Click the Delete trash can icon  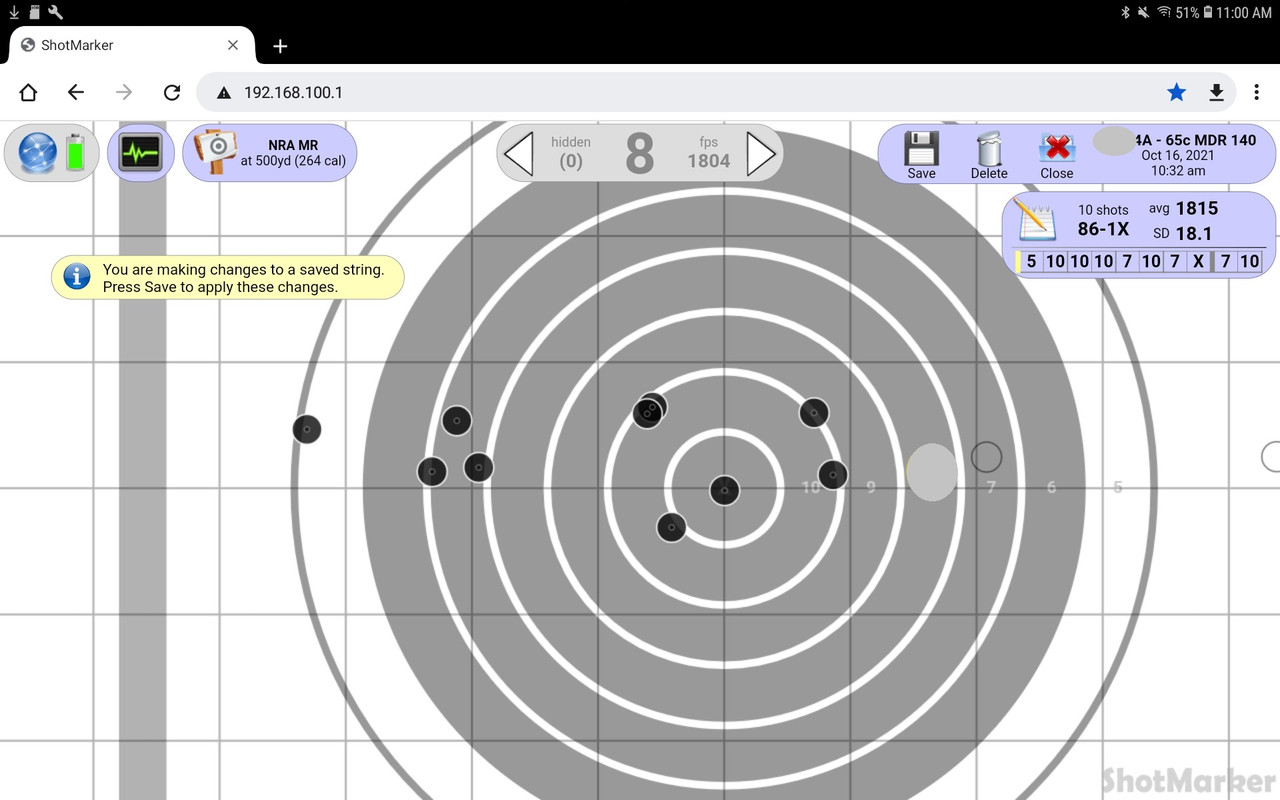pos(989,150)
